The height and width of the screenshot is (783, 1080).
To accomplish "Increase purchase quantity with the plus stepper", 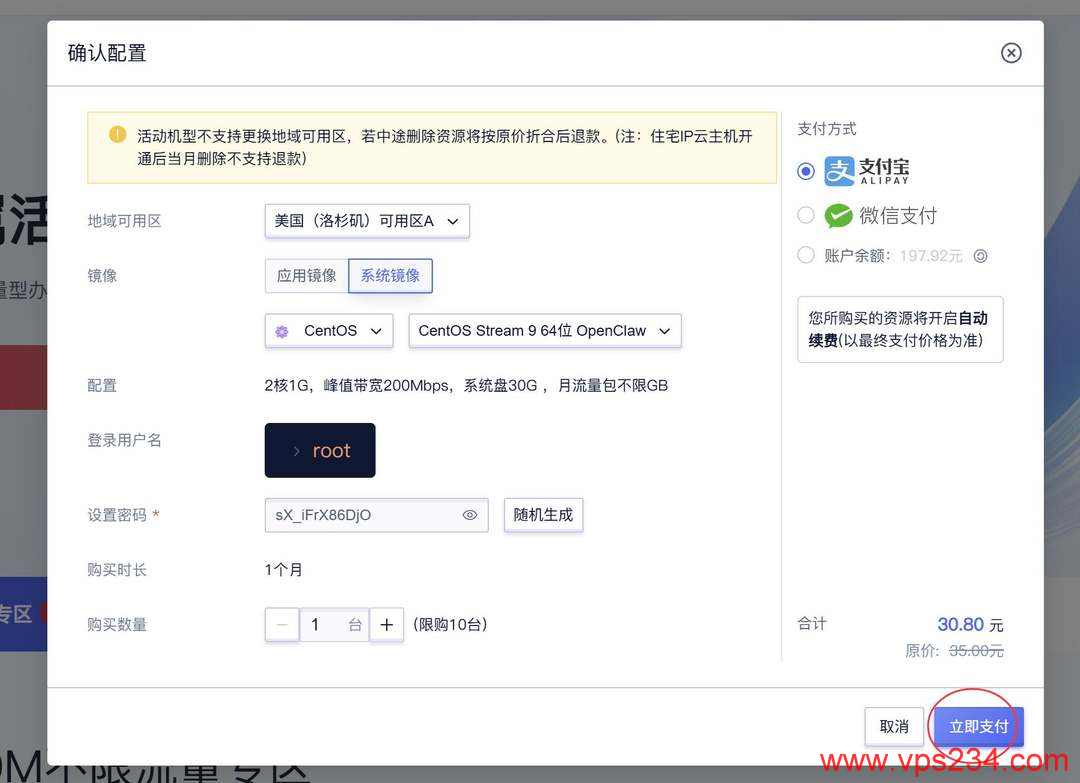I will pos(387,624).
